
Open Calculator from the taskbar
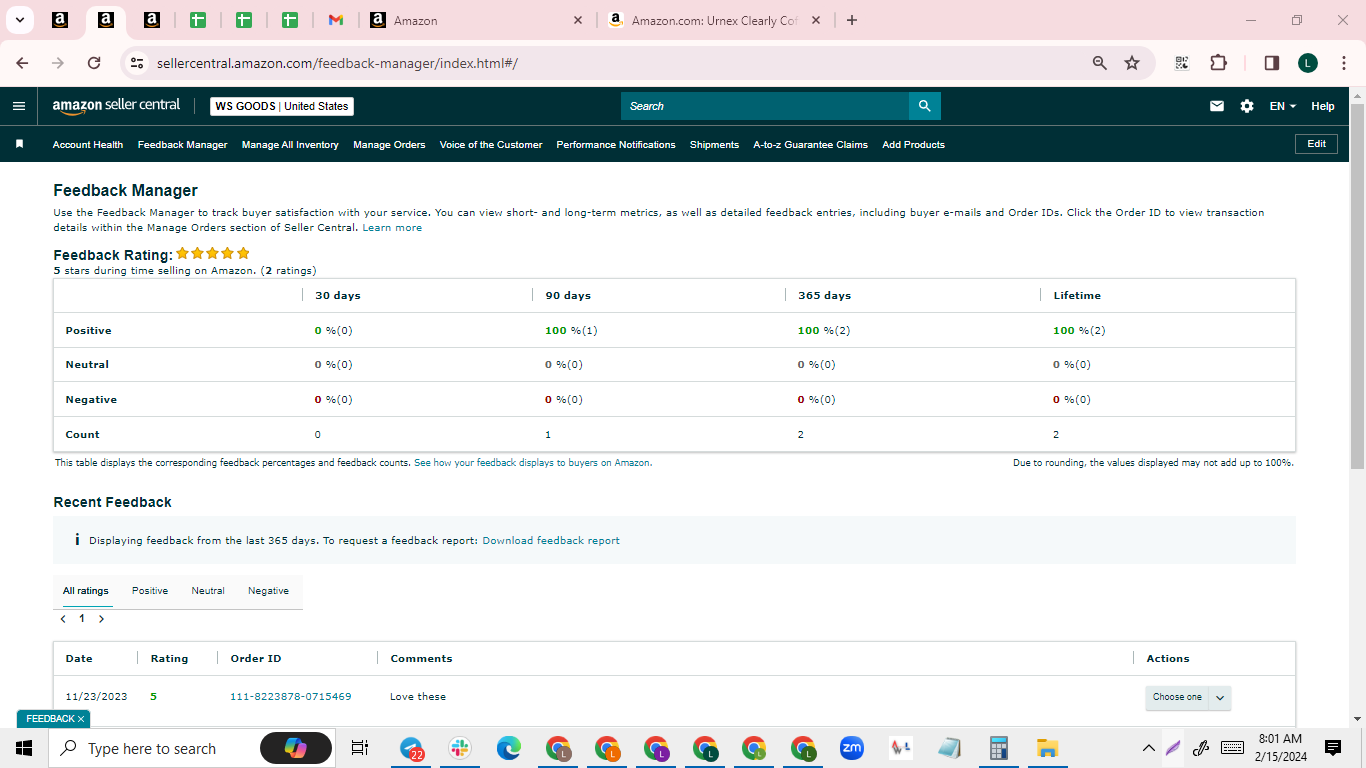click(998, 748)
